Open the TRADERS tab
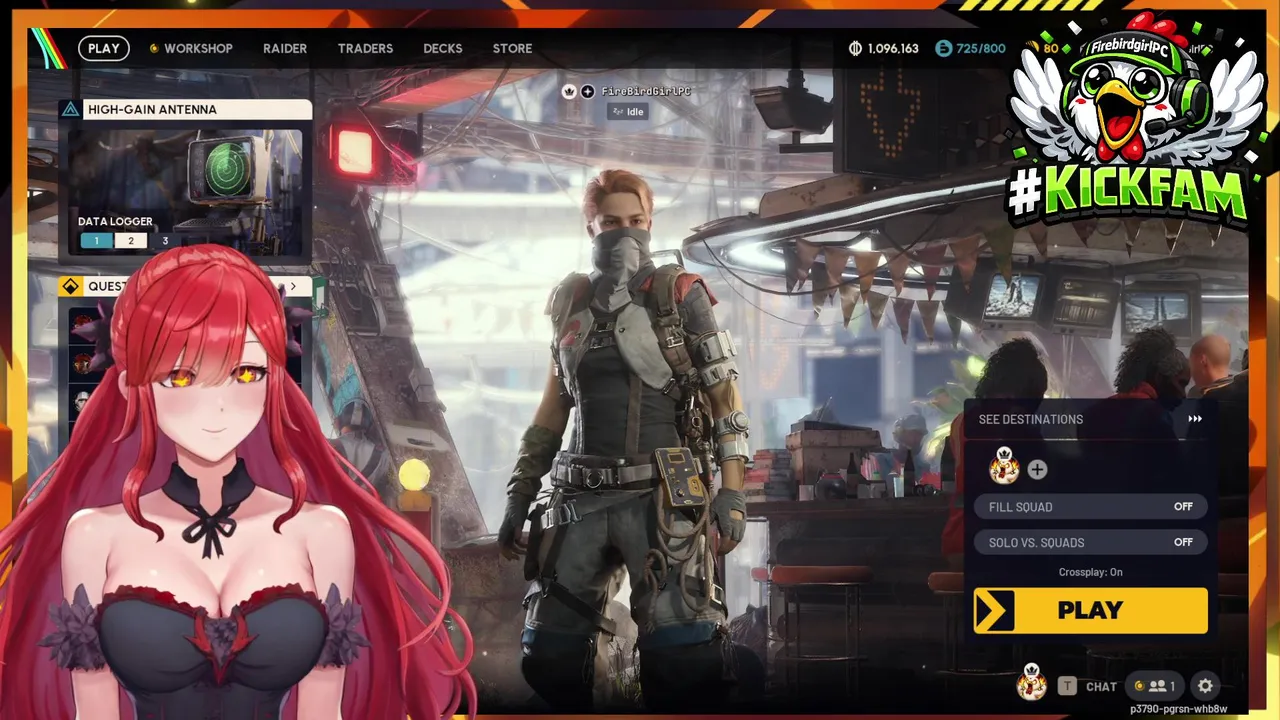Image resolution: width=1280 pixels, height=720 pixels. [x=365, y=48]
